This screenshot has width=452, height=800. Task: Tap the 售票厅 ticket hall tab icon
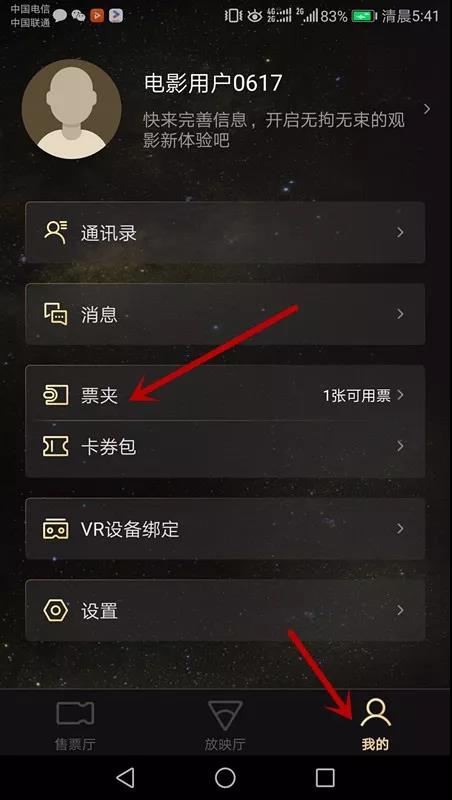[x=75, y=713]
